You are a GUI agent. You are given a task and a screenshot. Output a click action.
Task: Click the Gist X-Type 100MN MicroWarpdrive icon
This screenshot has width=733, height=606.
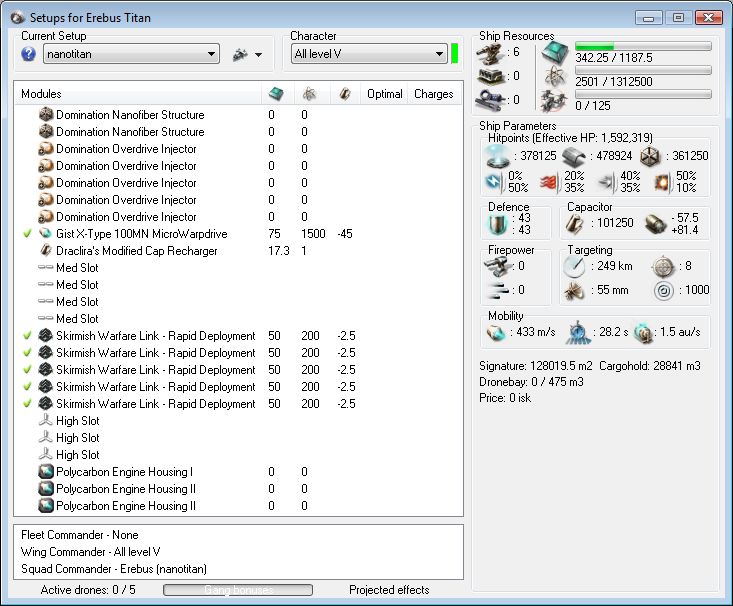(x=45, y=233)
